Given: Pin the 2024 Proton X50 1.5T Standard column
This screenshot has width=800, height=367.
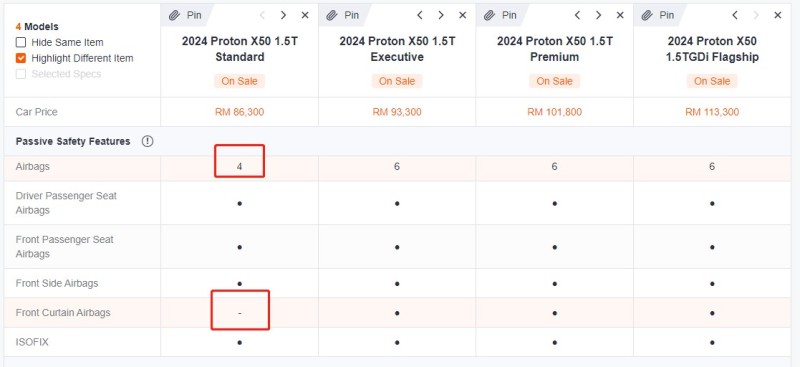Looking at the screenshot, I should (x=187, y=15).
